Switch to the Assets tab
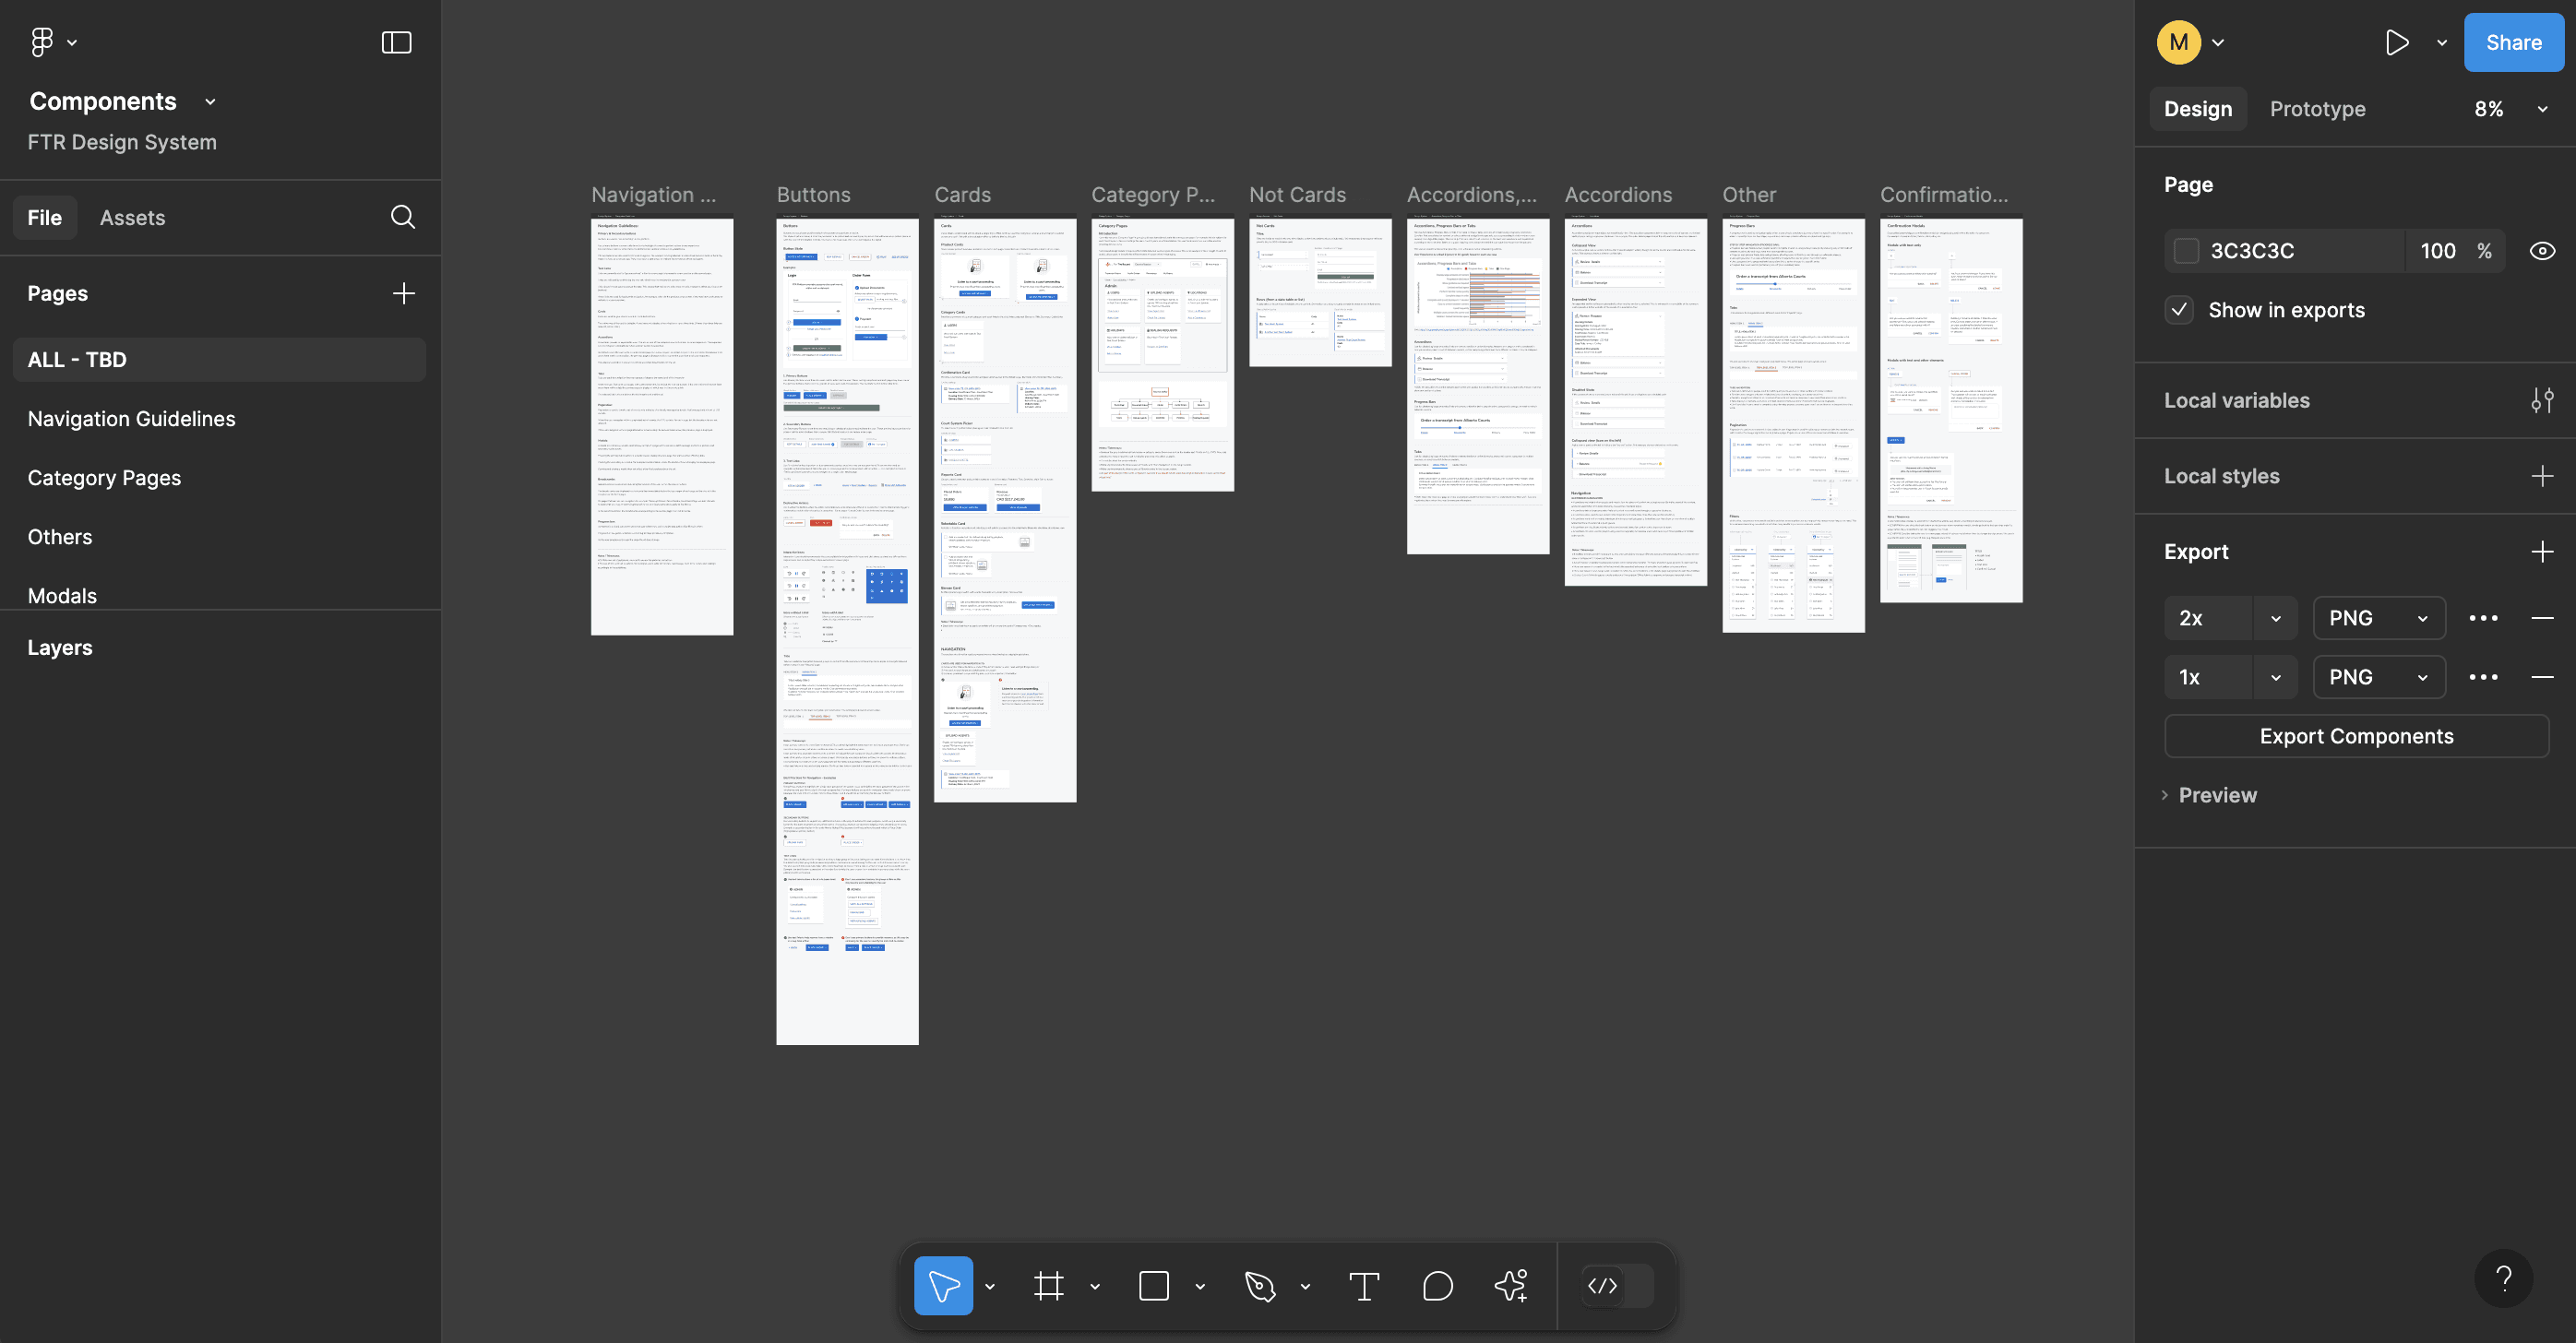Screen dimensions: 2576x1343 point(132,217)
